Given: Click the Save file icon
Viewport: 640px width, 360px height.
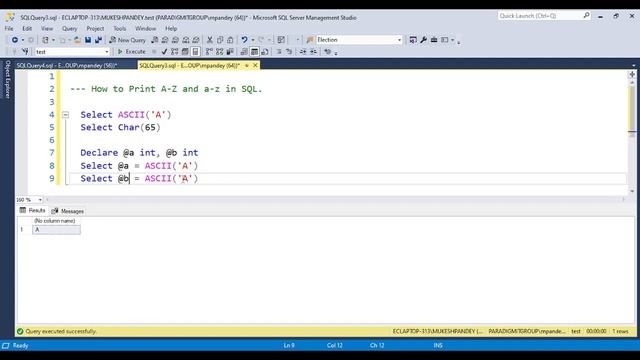Looking at the screenshot, I should 88,40.
